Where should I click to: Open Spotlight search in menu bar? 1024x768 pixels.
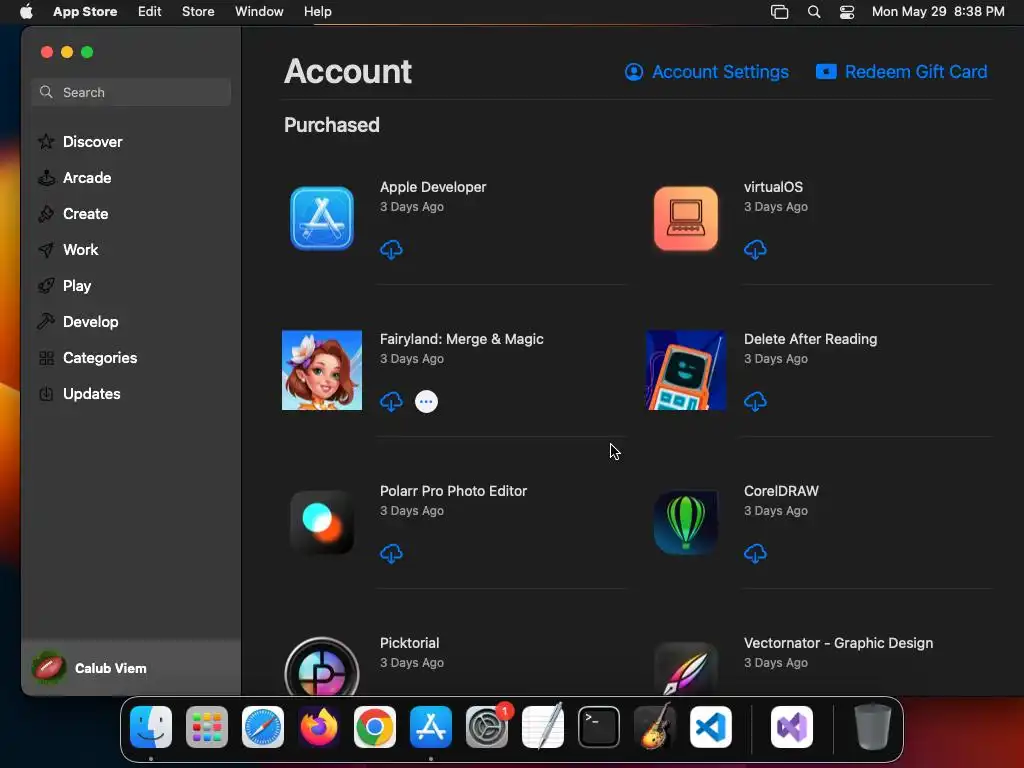[814, 12]
